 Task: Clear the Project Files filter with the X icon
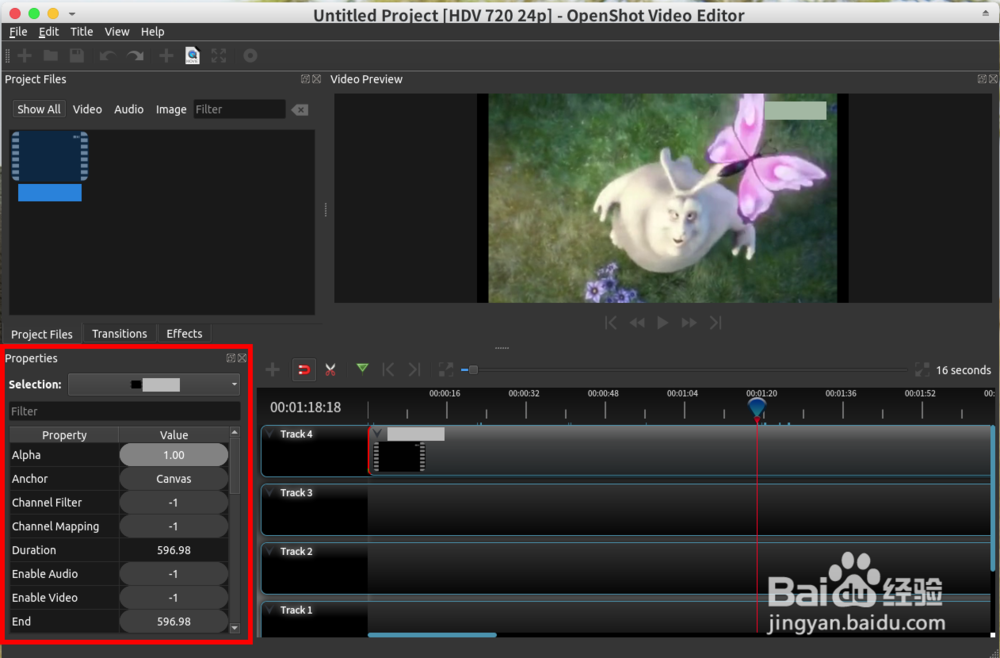pos(300,110)
